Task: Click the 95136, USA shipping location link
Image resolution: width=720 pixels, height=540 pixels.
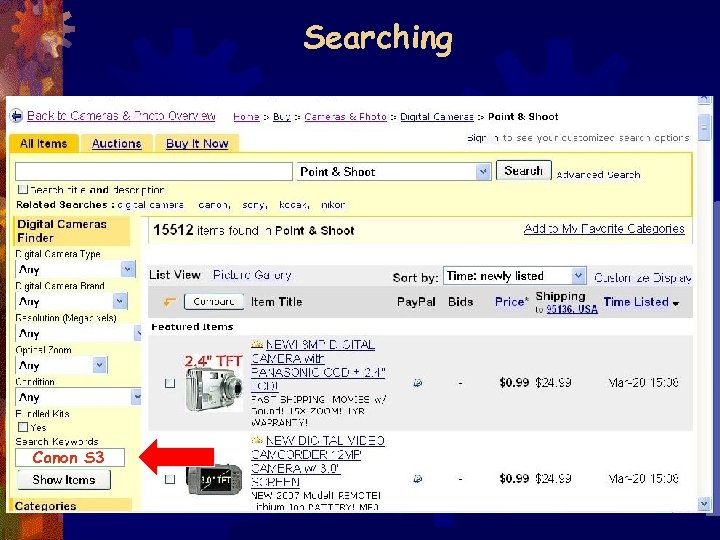Action: pos(572,309)
